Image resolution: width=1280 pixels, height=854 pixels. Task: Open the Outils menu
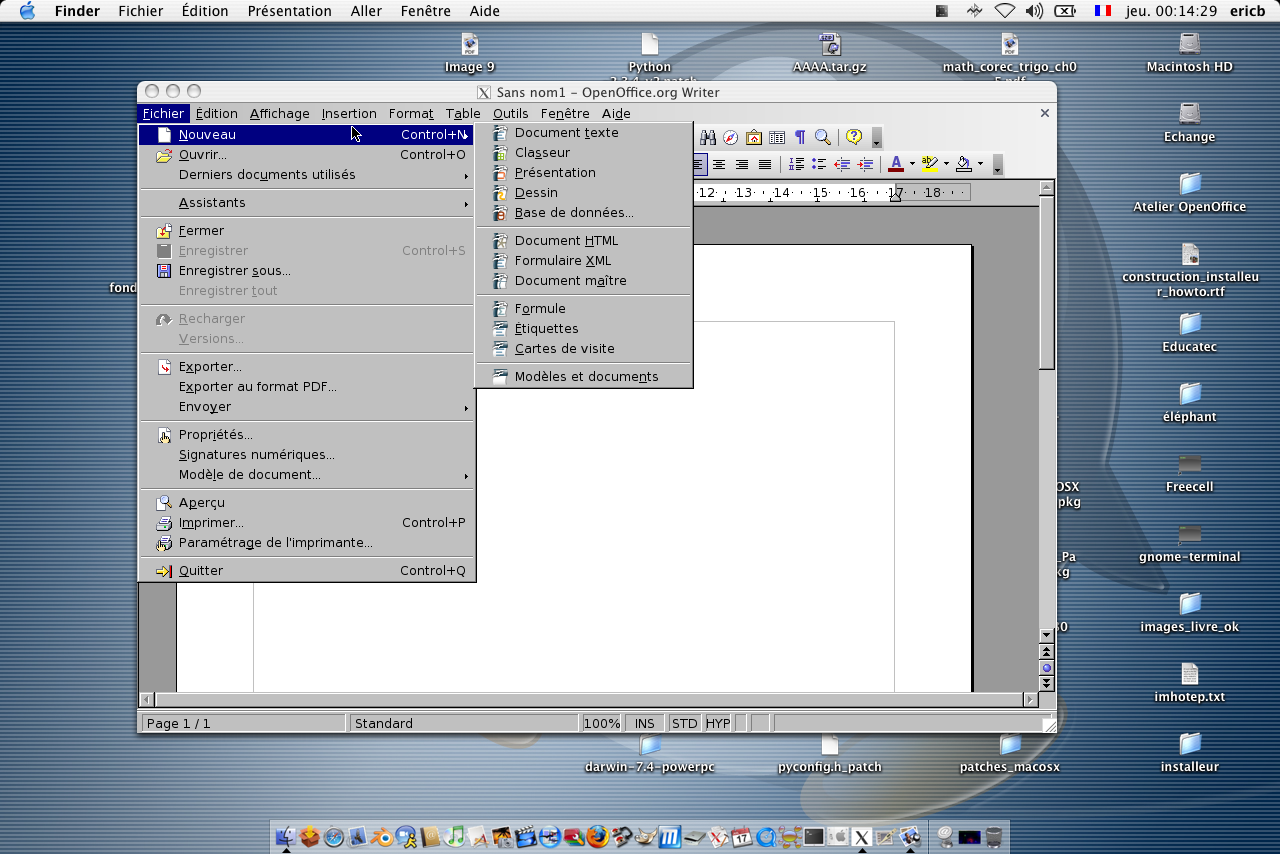coord(511,113)
